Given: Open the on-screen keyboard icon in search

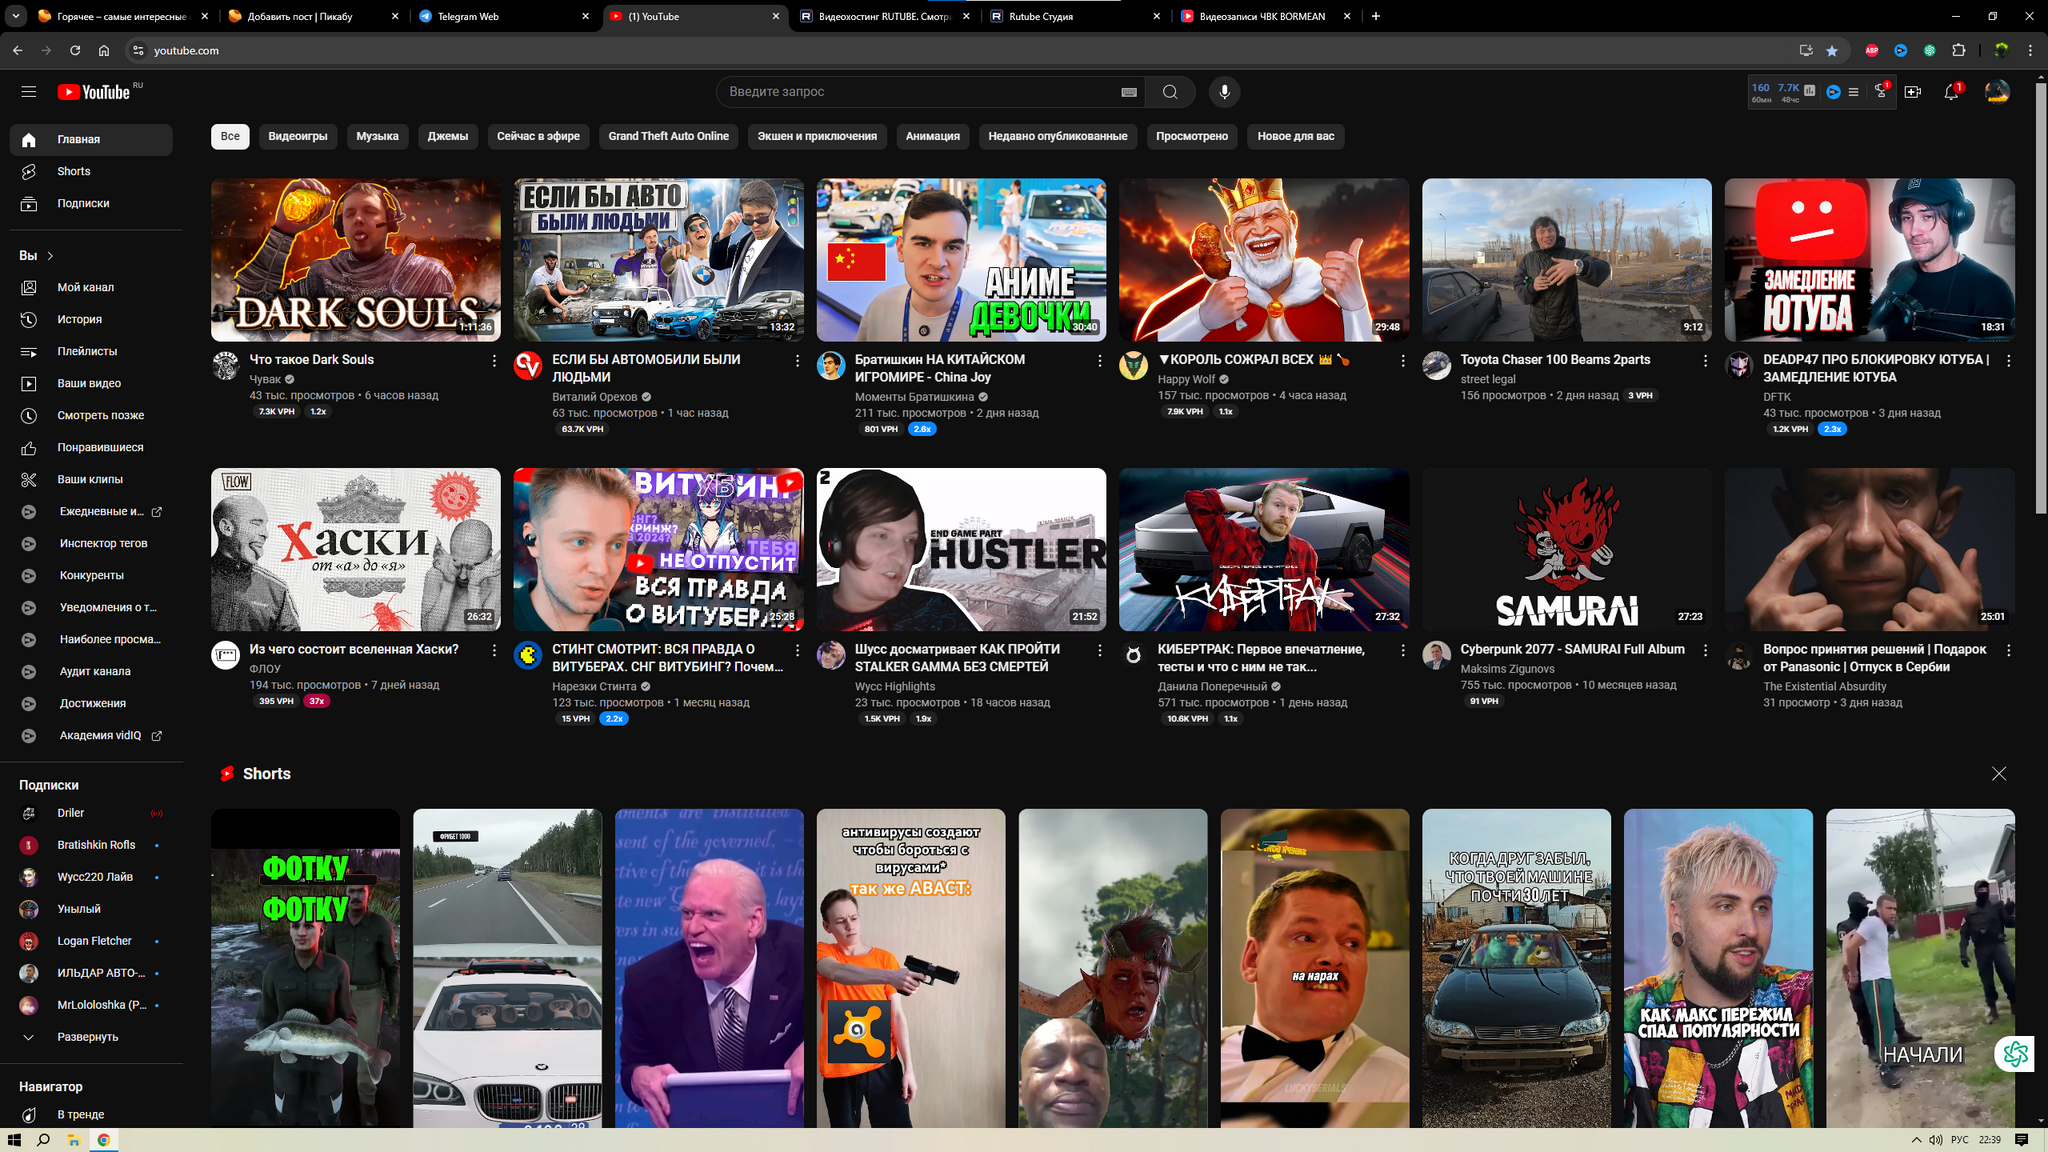Looking at the screenshot, I should click(x=1129, y=92).
